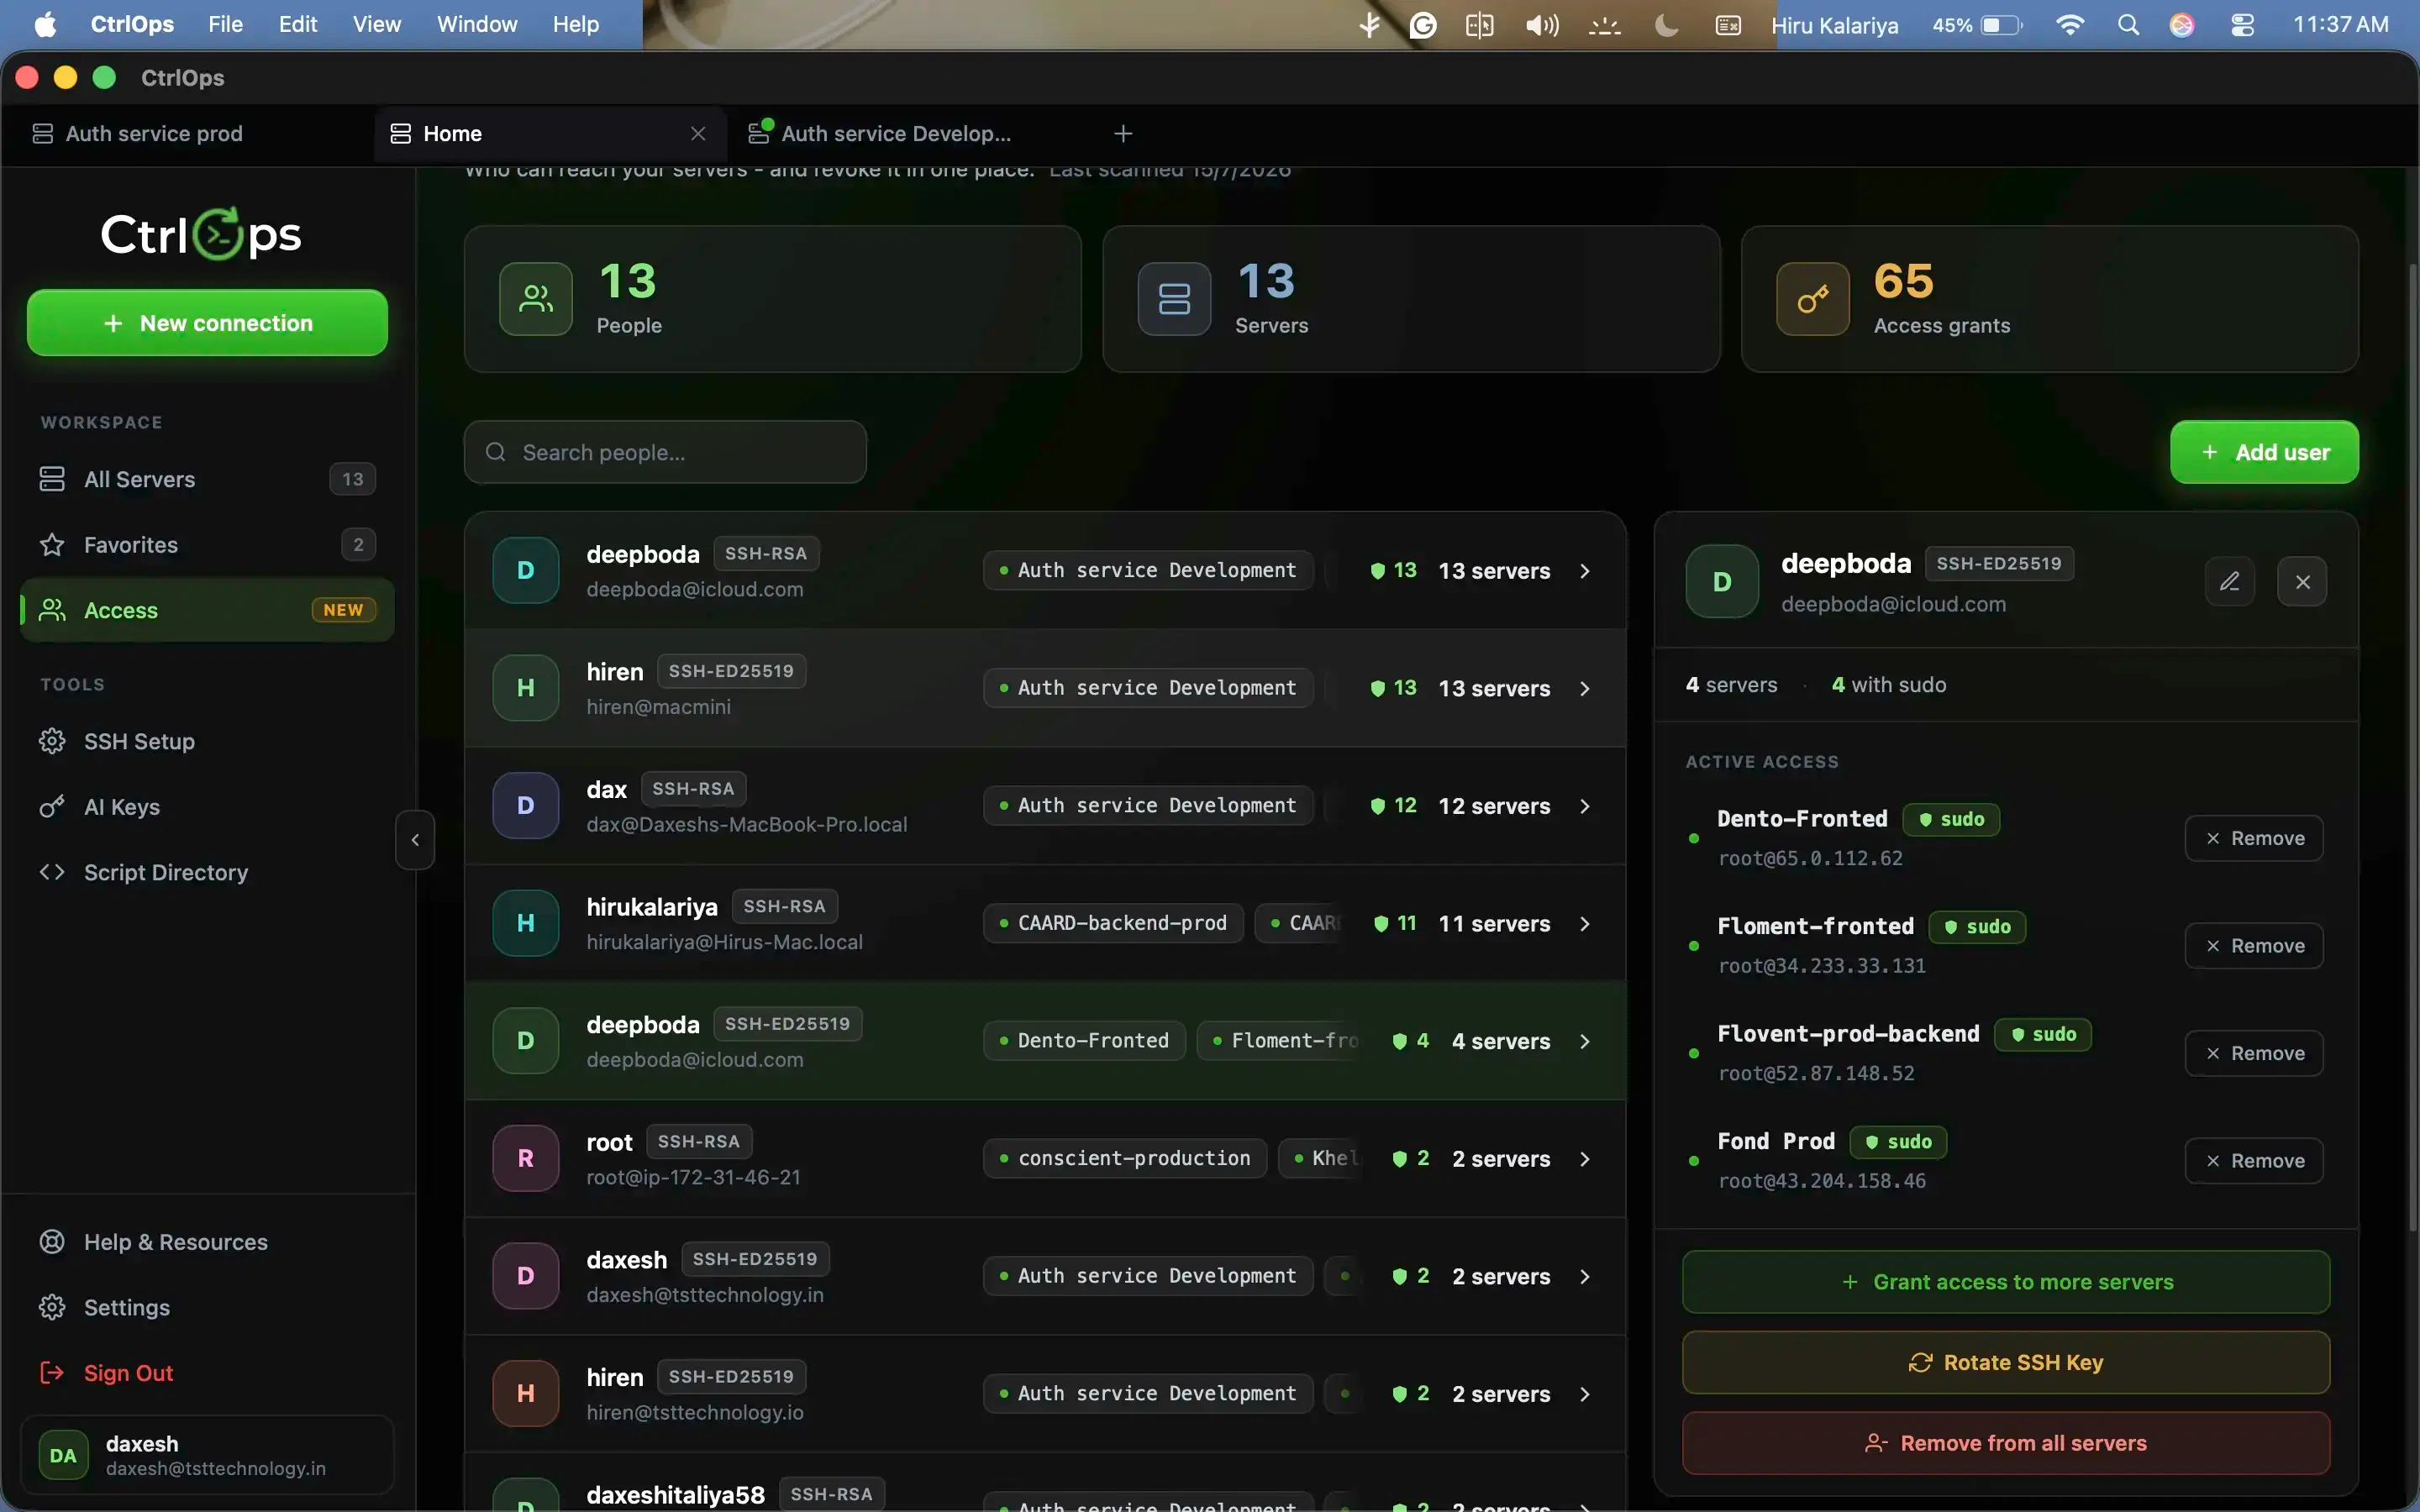The image size is (2420, 1512).
Task: Click Rotate SSH Key button
Action: point(2006,1362)
